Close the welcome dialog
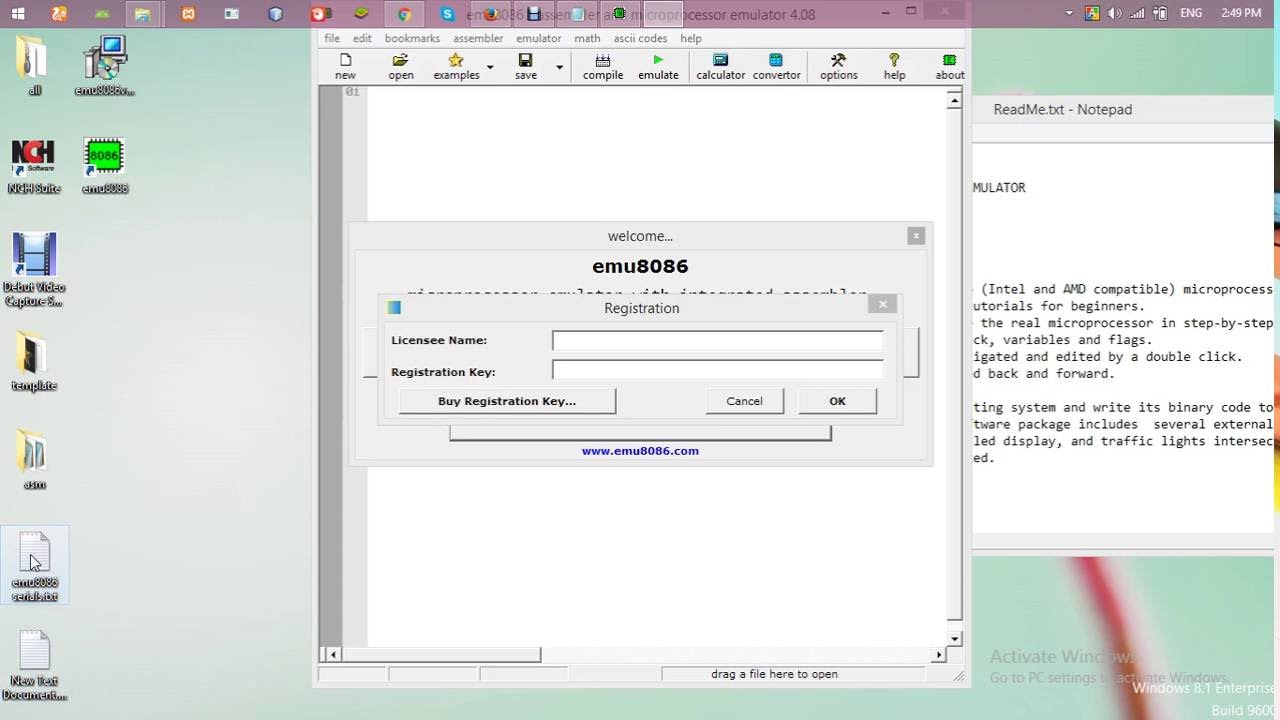The image size is (1280, 720). pos(916,236)
